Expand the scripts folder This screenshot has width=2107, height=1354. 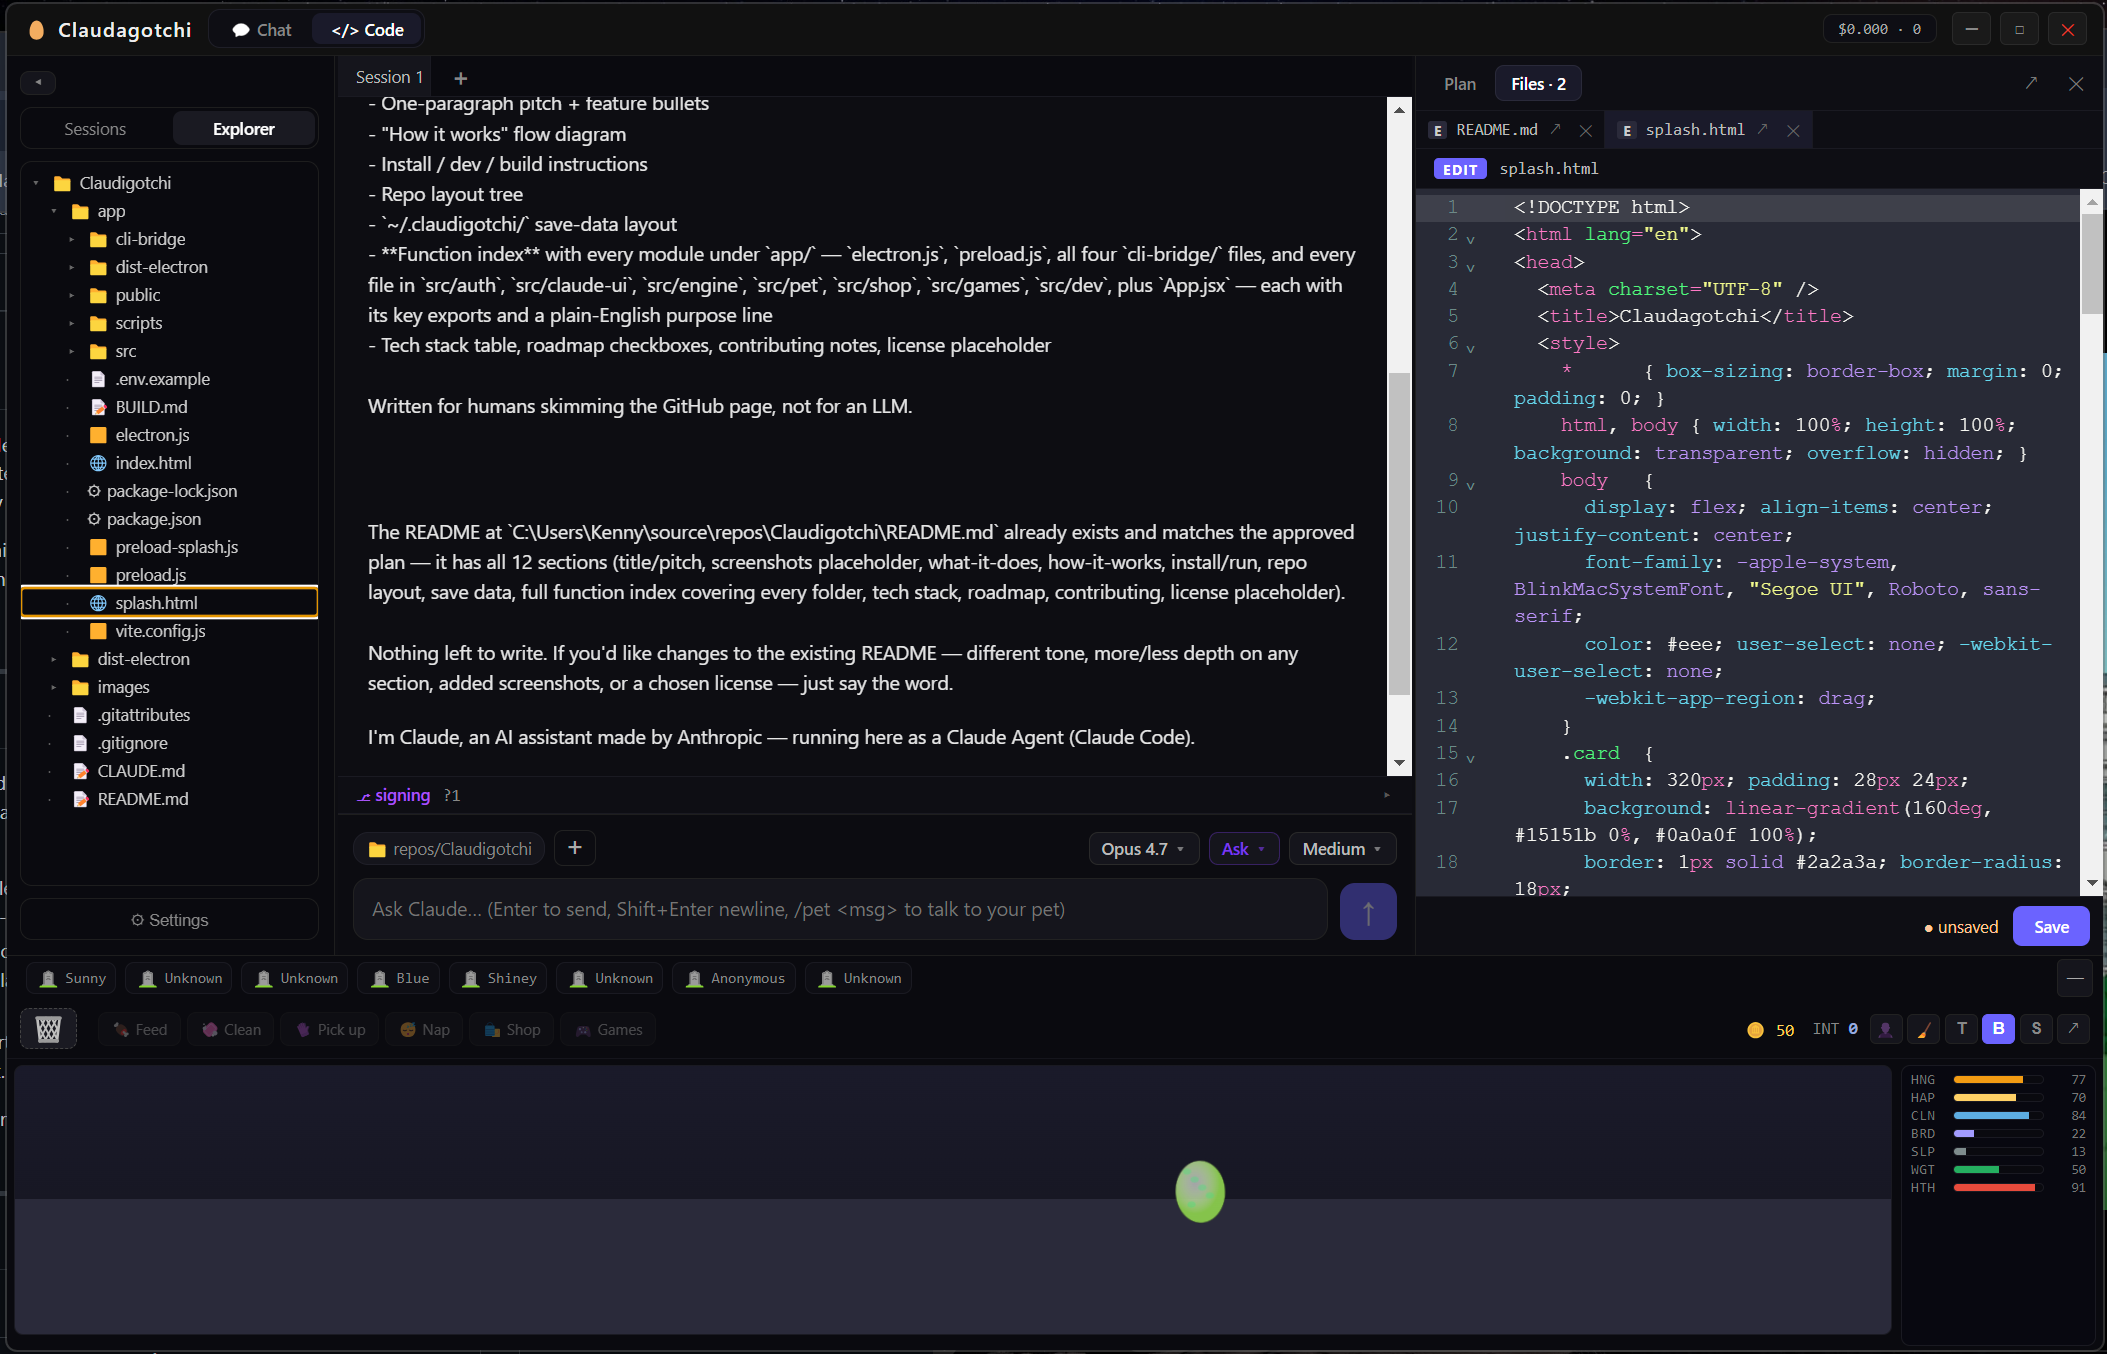click(x=72, y=323)
